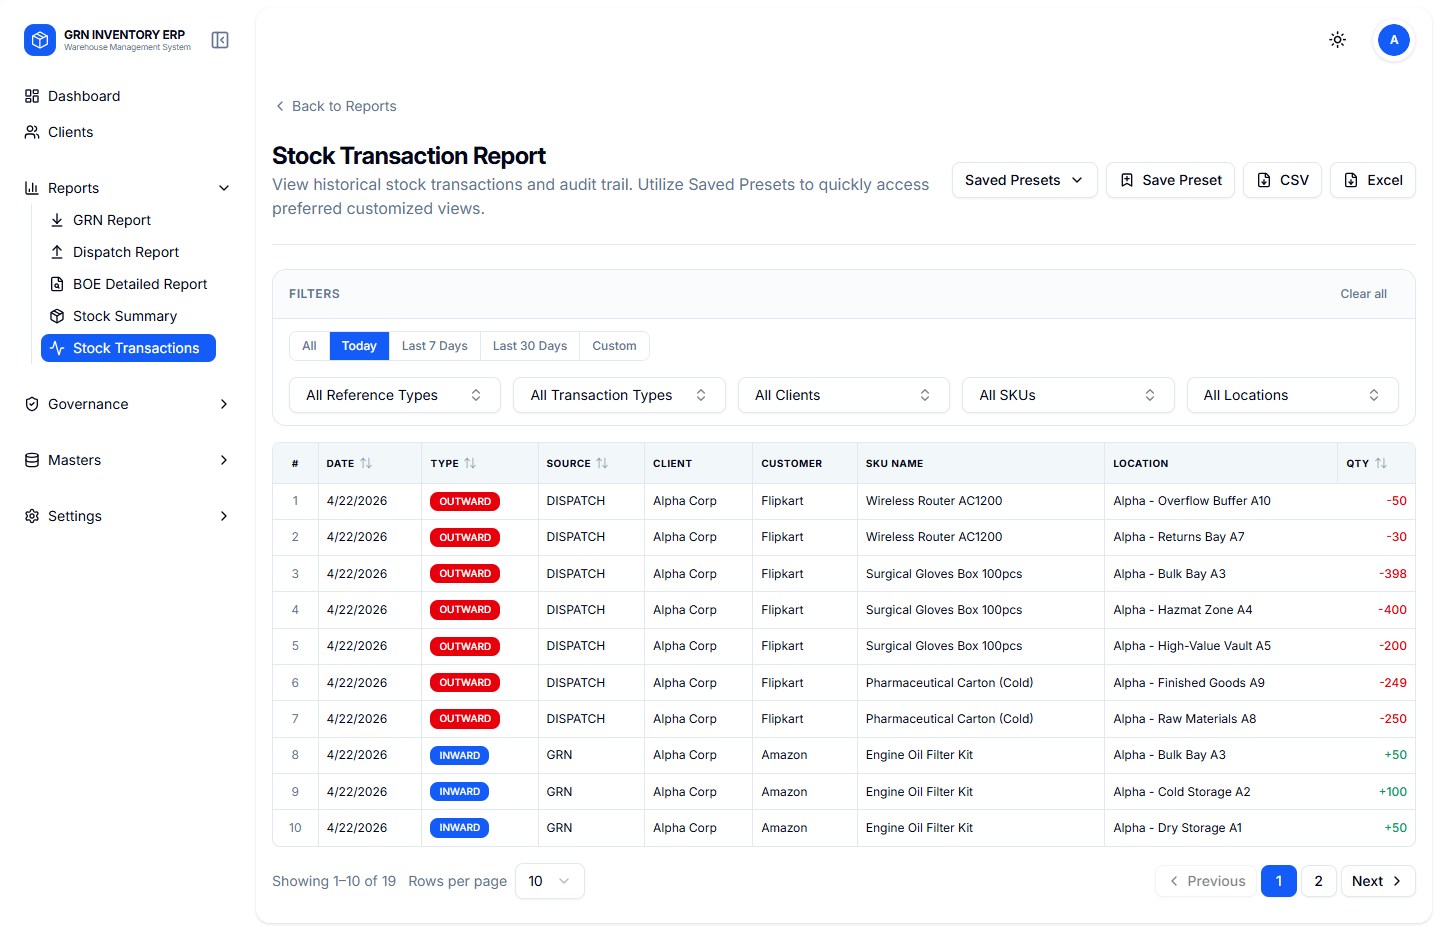Screen dimensions: 1440x931
Task: Export the report as Excel
Action: click(x=1372, y=180)
